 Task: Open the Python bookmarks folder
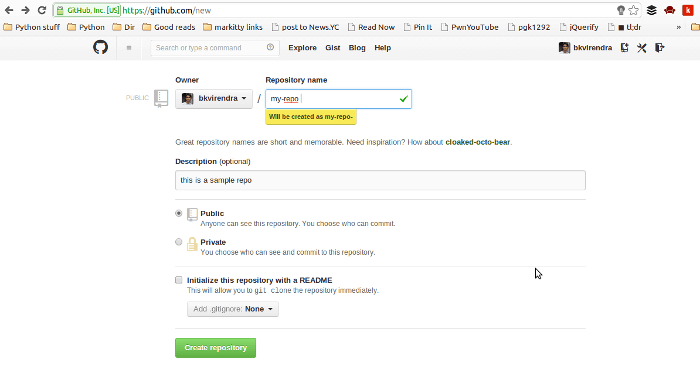click(86, 27)
